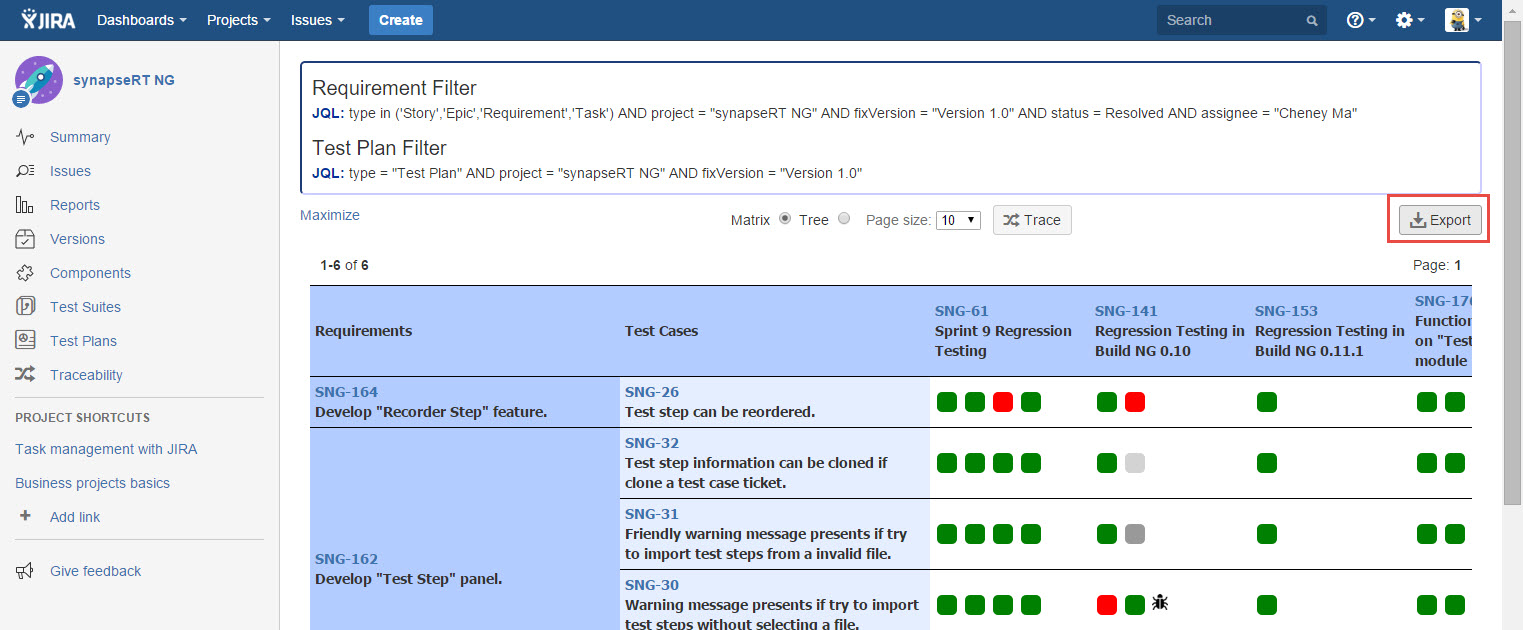
Task: Open the Business projects basics shortcut
Action: [92, 483]
